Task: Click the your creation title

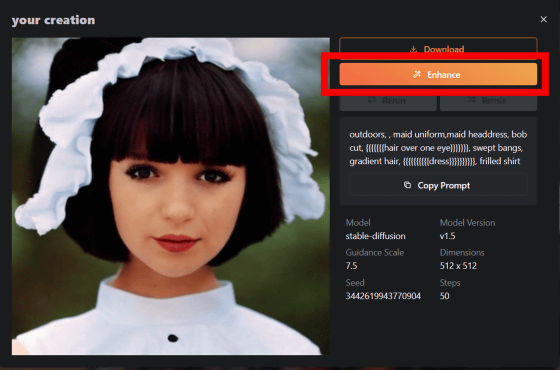Action: click(x=54, y=20)
